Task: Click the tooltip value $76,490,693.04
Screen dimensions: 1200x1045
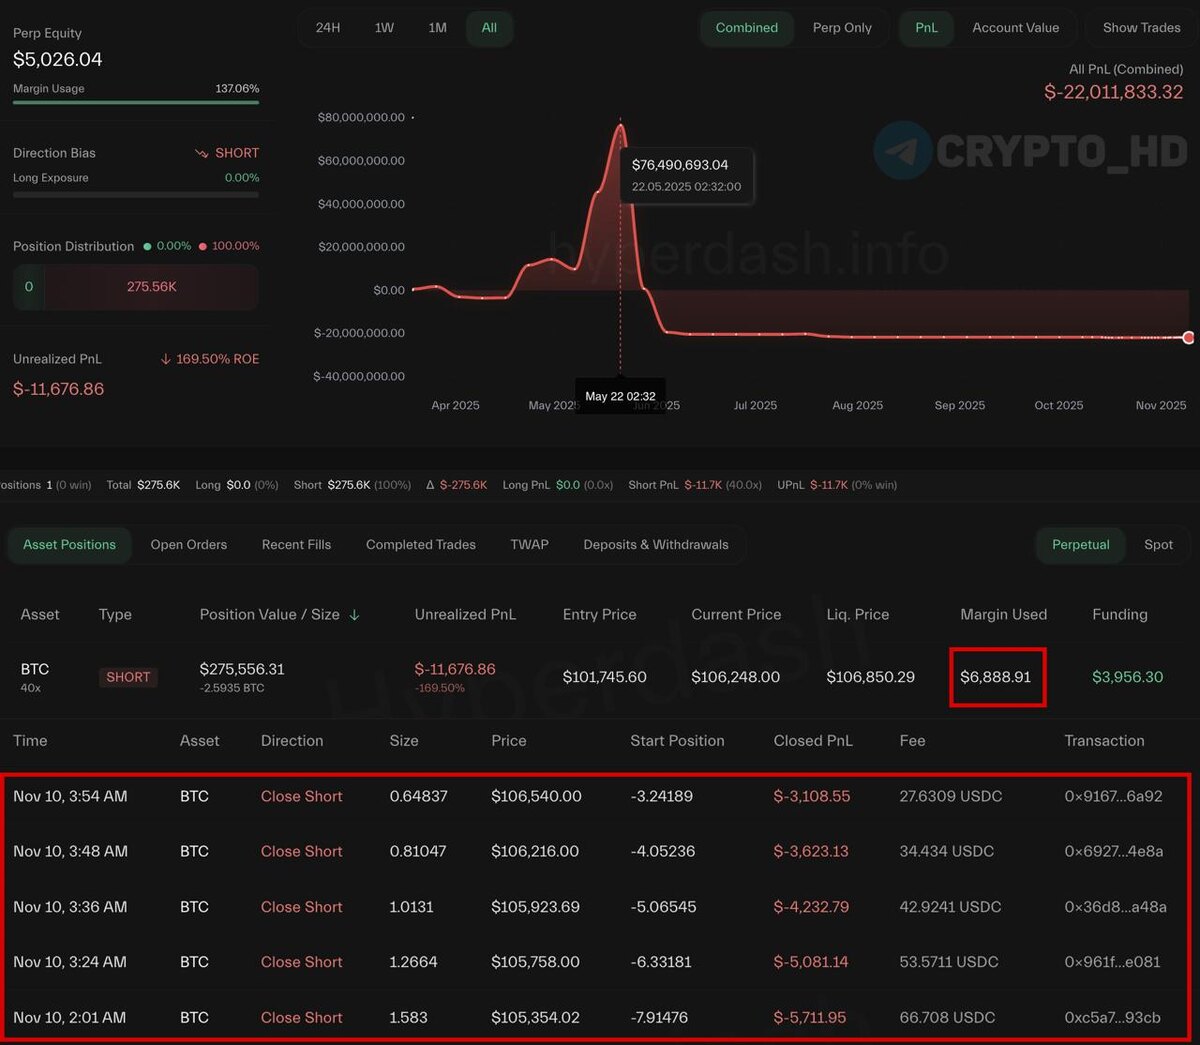Action: pyautogui.click(x=680, y=165)
